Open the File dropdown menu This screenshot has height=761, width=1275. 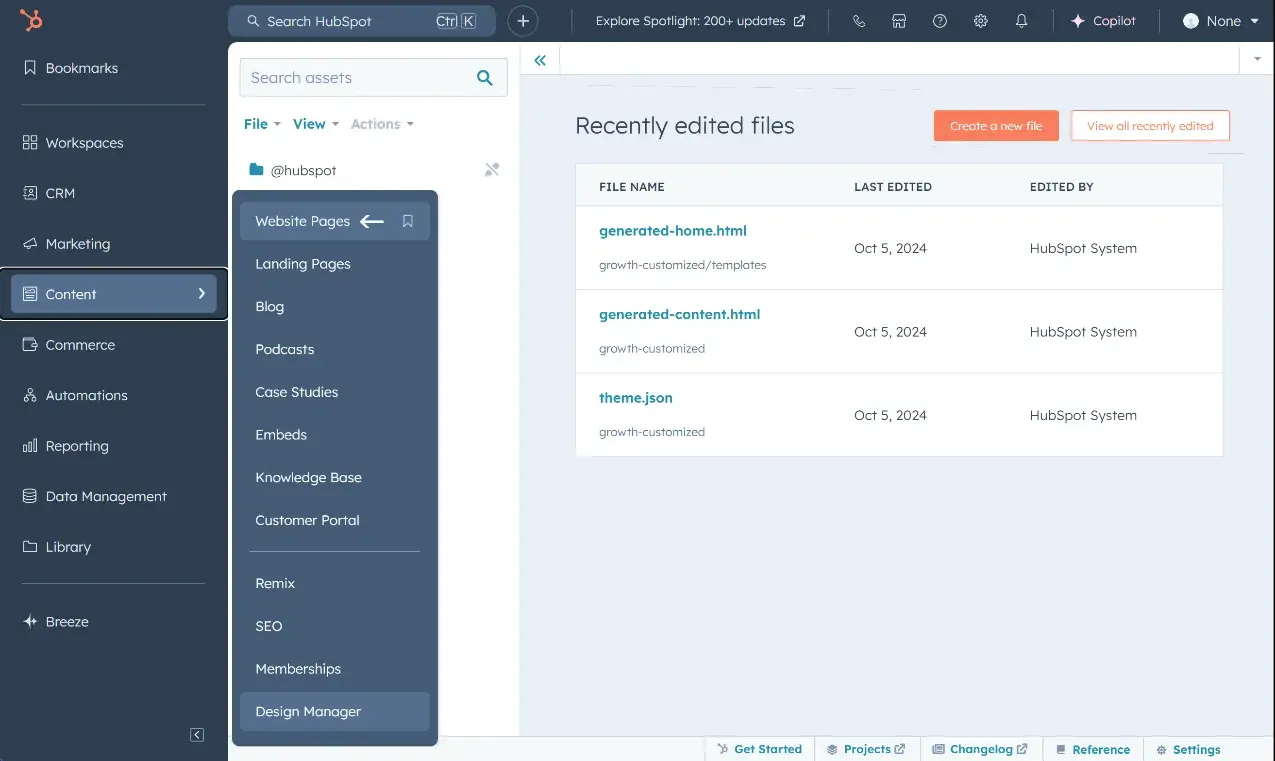[x=262, y=124]
